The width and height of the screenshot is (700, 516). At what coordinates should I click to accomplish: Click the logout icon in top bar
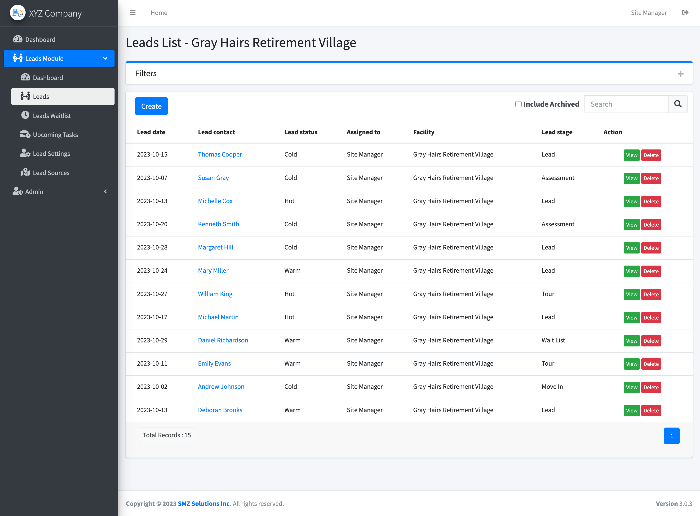[685, 13]
